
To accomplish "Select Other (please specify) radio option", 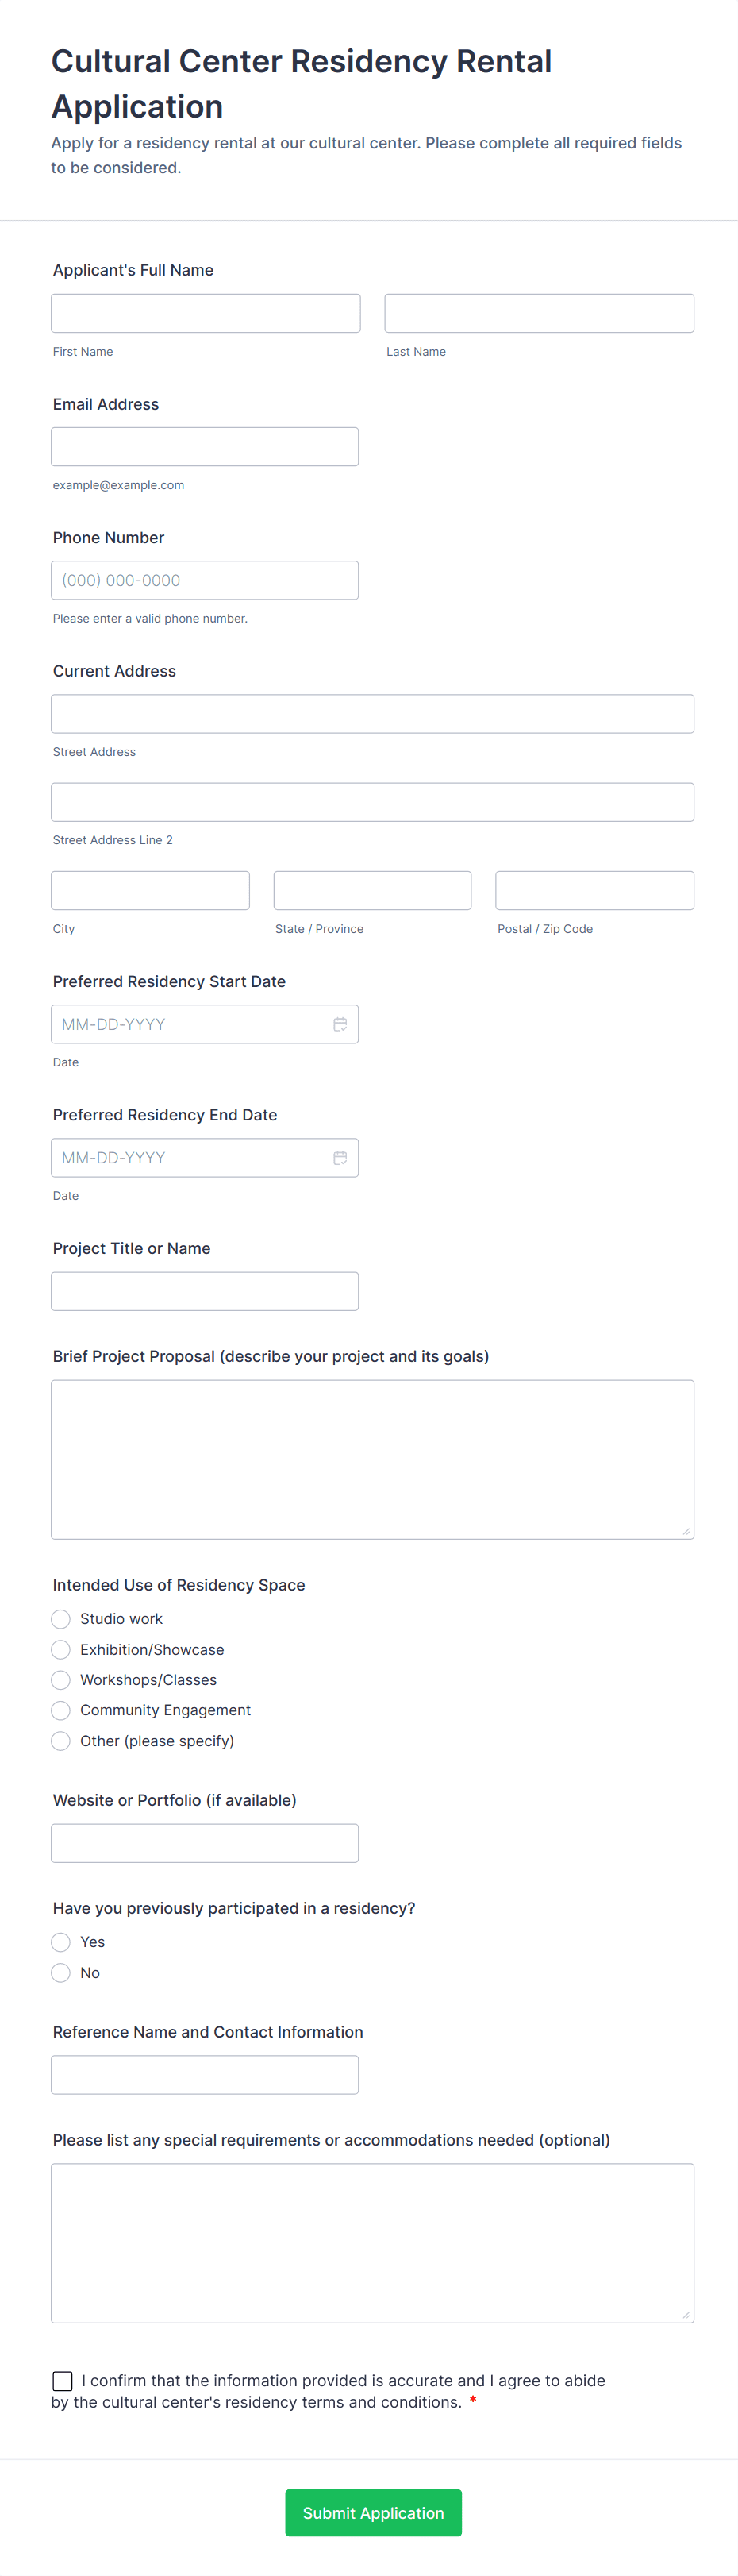I will [61, 1741].
